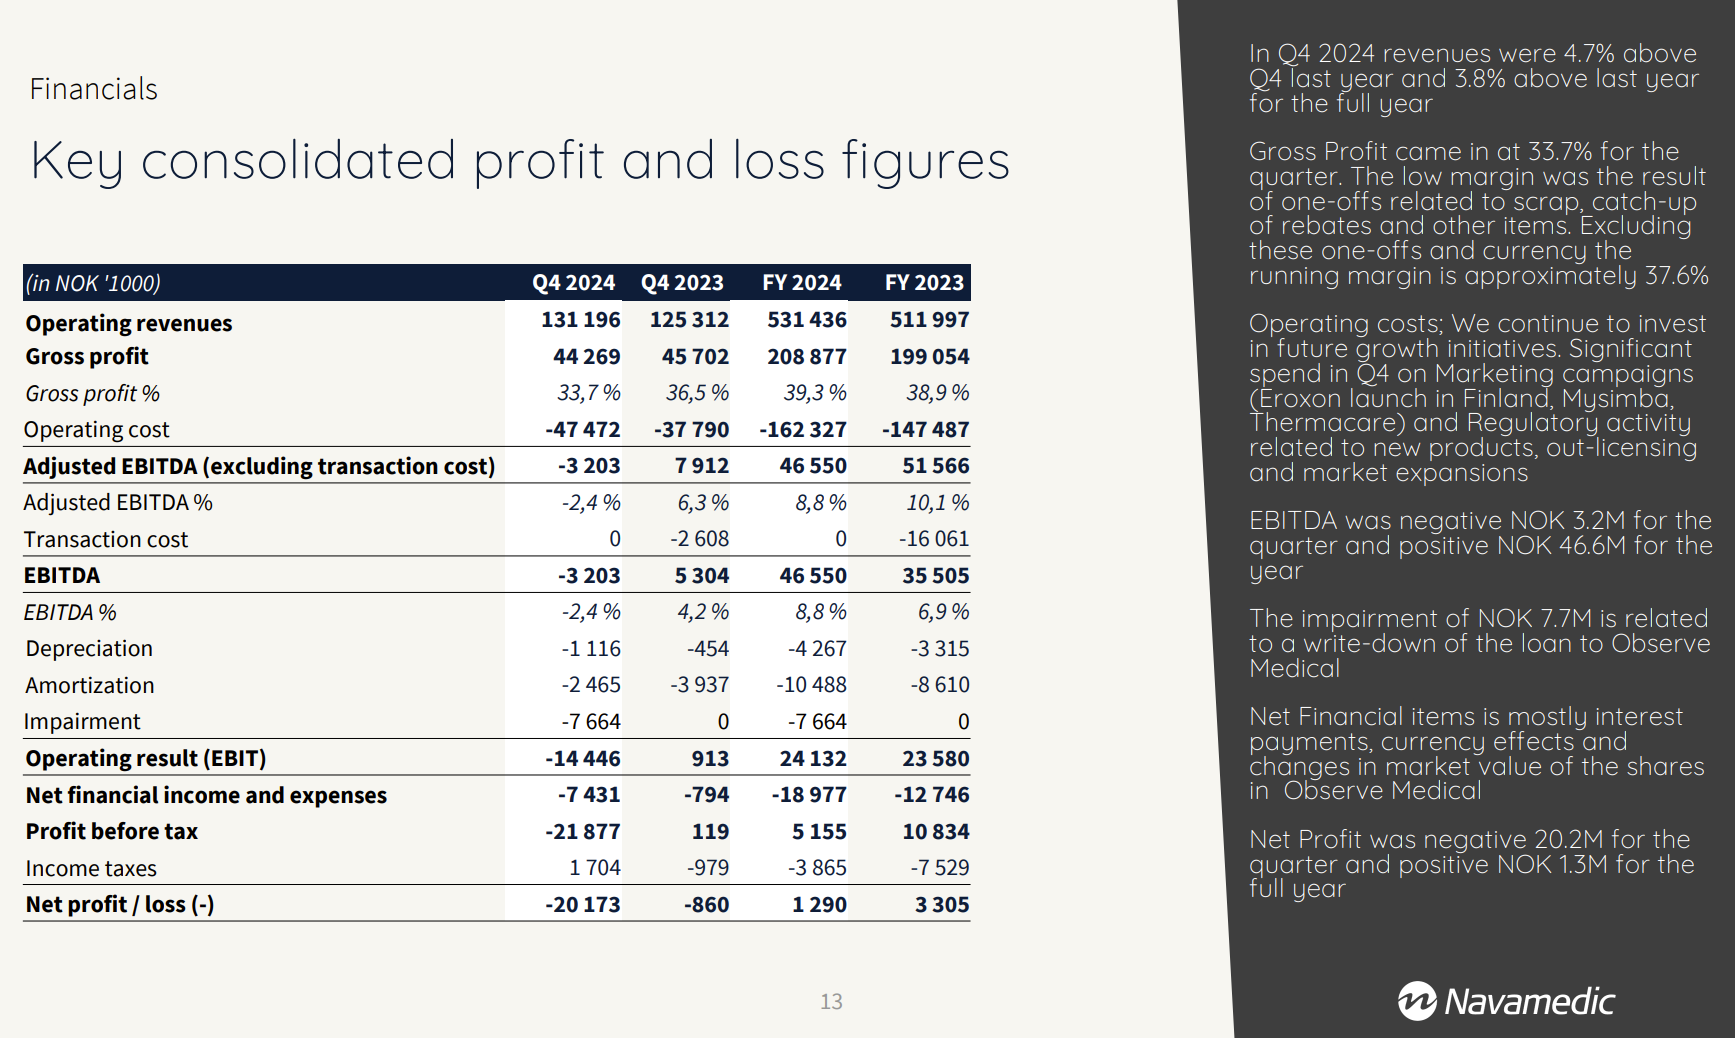
Task: Click the 'Q4 2023' column header
Action: [x=682, y=283]
